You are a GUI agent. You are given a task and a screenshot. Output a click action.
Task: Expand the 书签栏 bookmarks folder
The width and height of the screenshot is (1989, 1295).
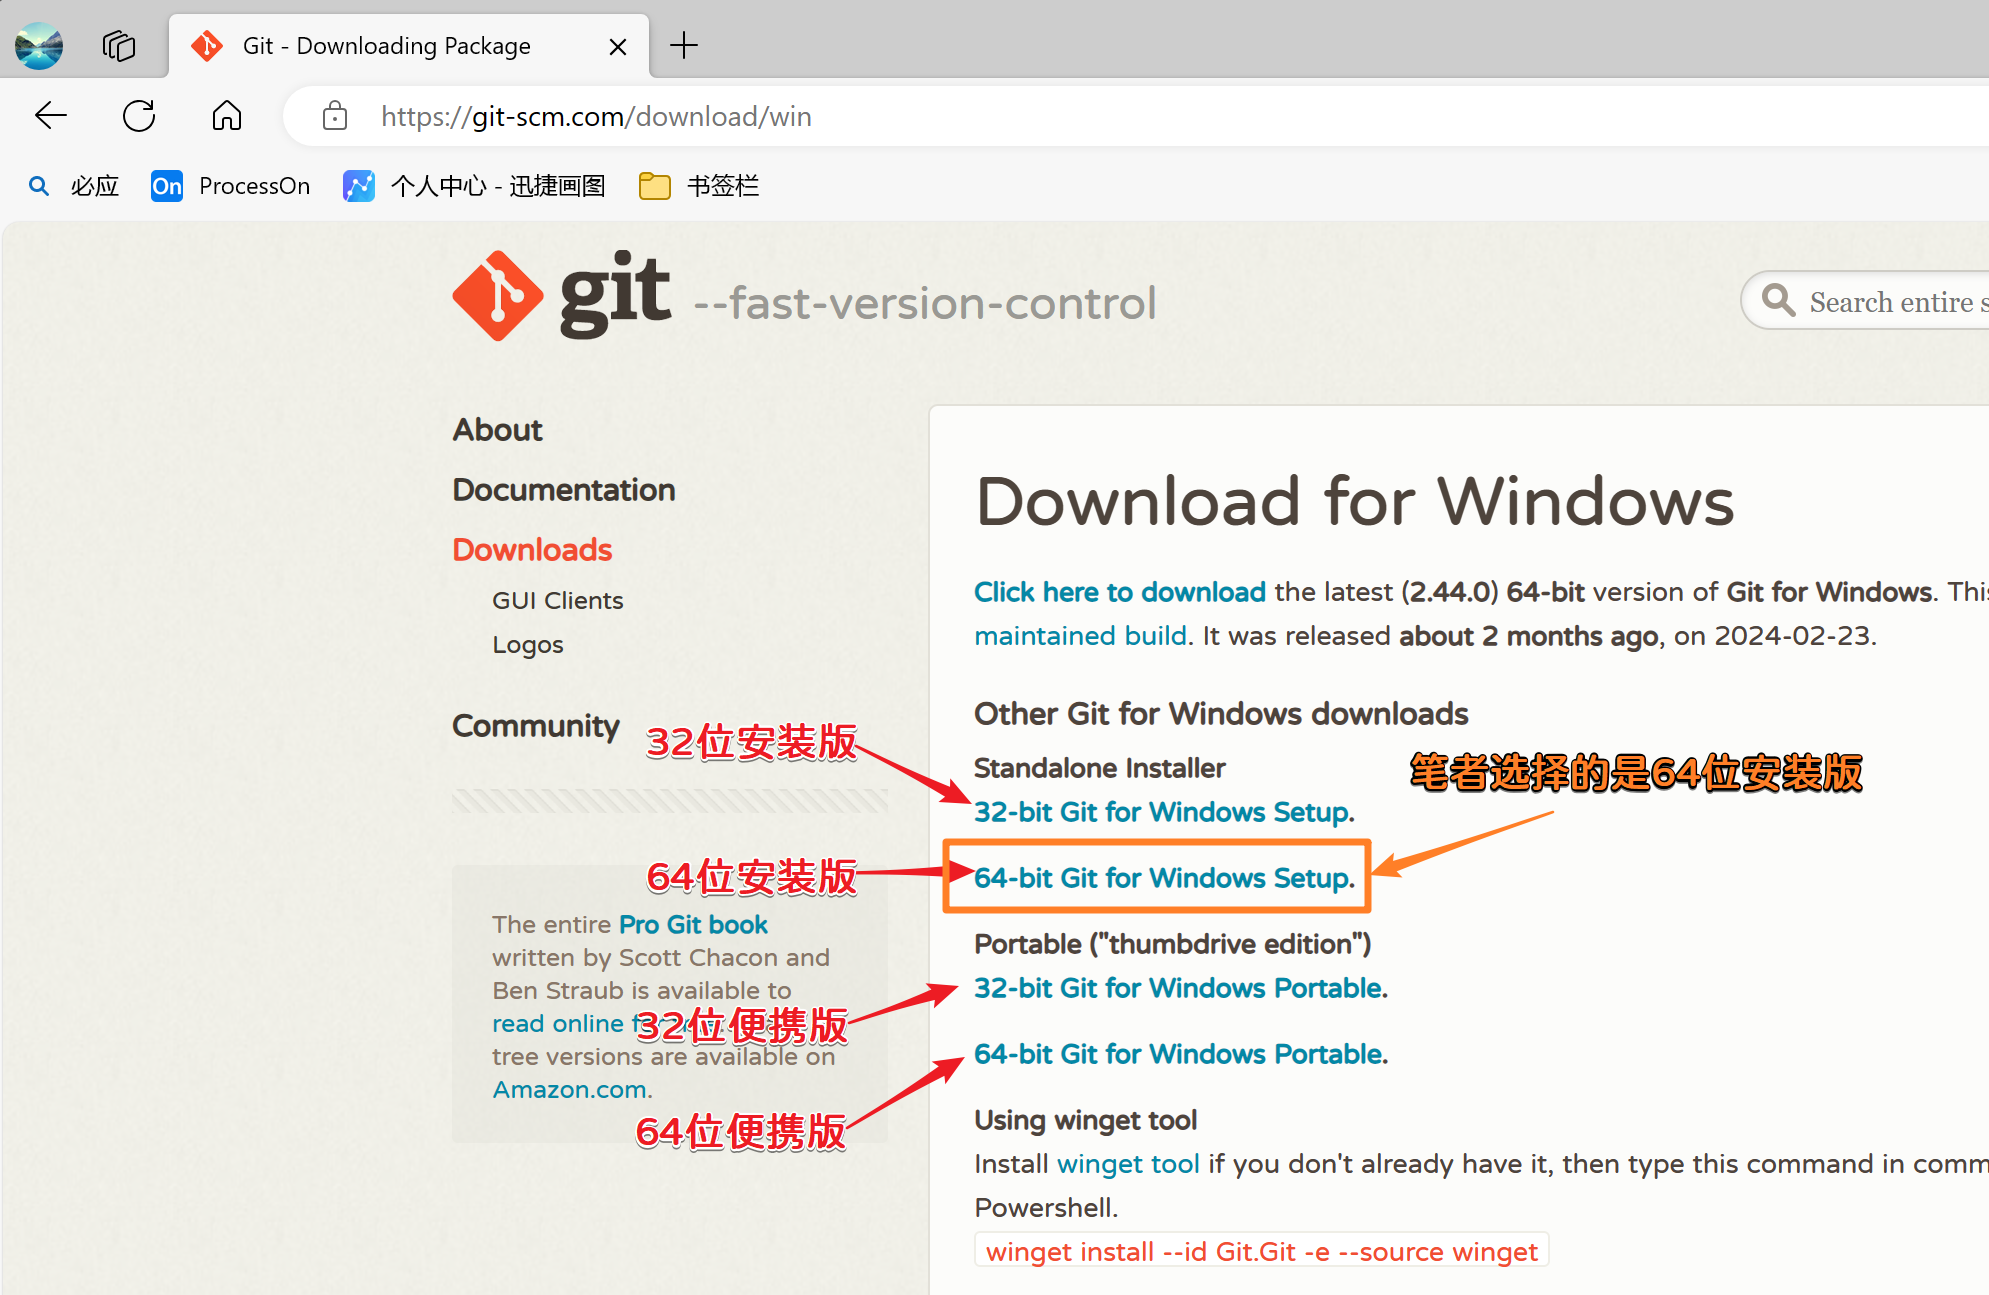[699, 186]
